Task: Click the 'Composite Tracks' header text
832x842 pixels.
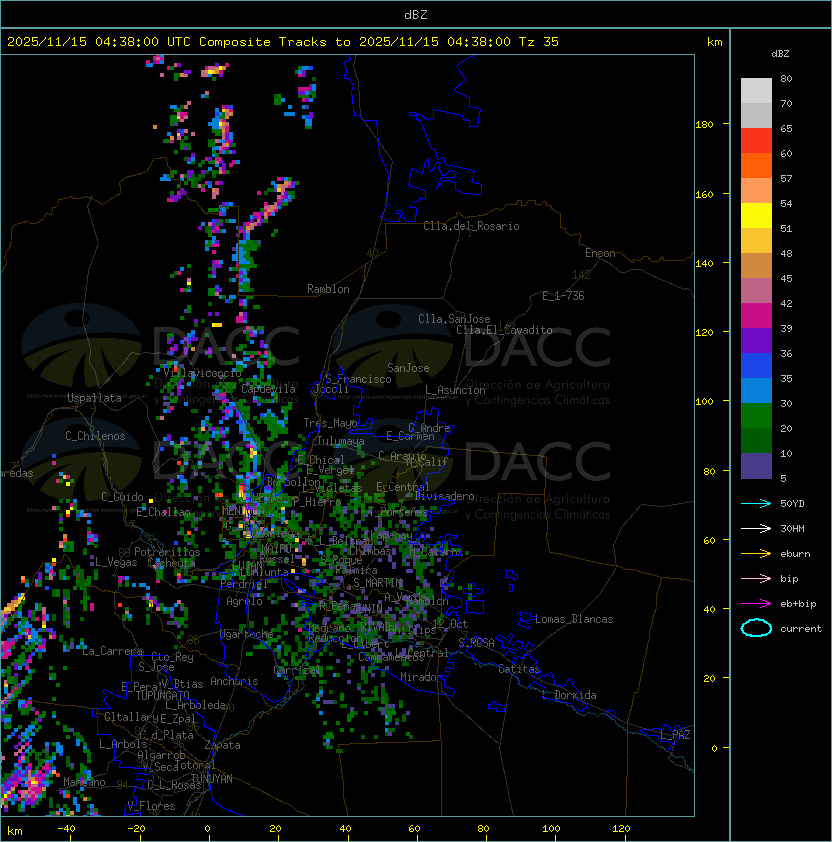Action: tap(263, 42)
